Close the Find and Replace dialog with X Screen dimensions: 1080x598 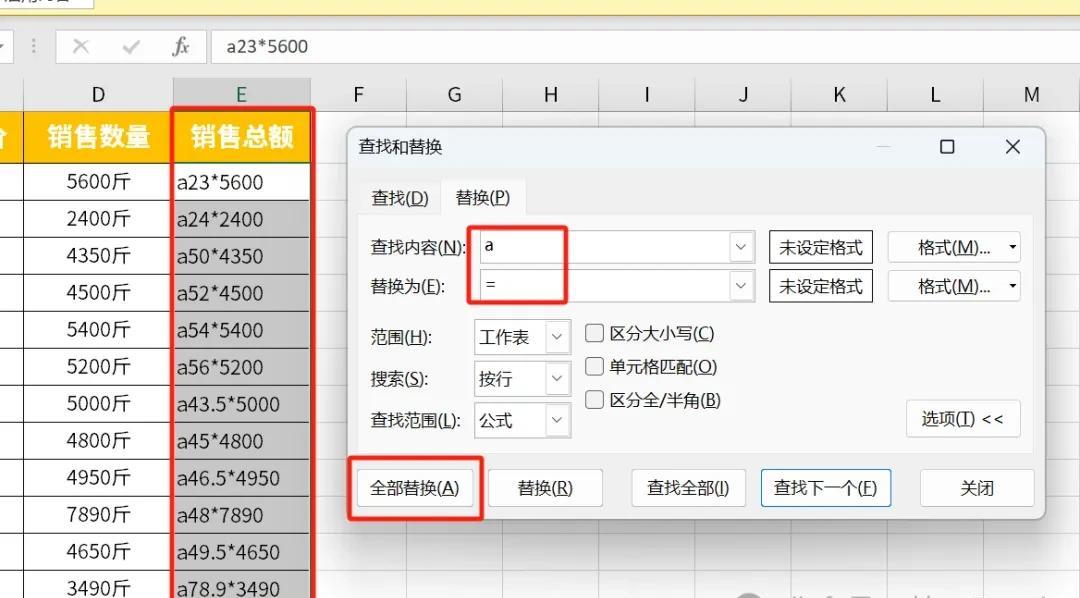click(1012, 147)
